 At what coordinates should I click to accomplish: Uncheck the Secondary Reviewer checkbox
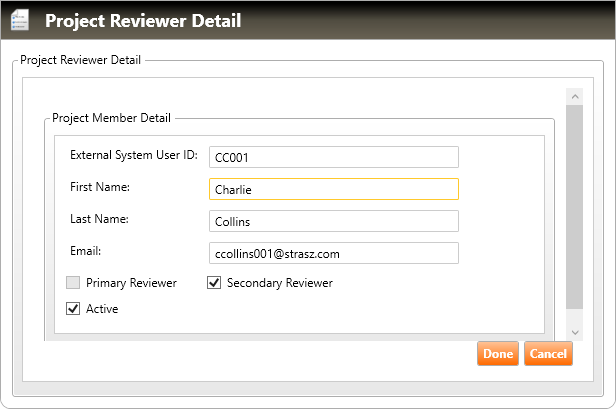tap(214, 283)
